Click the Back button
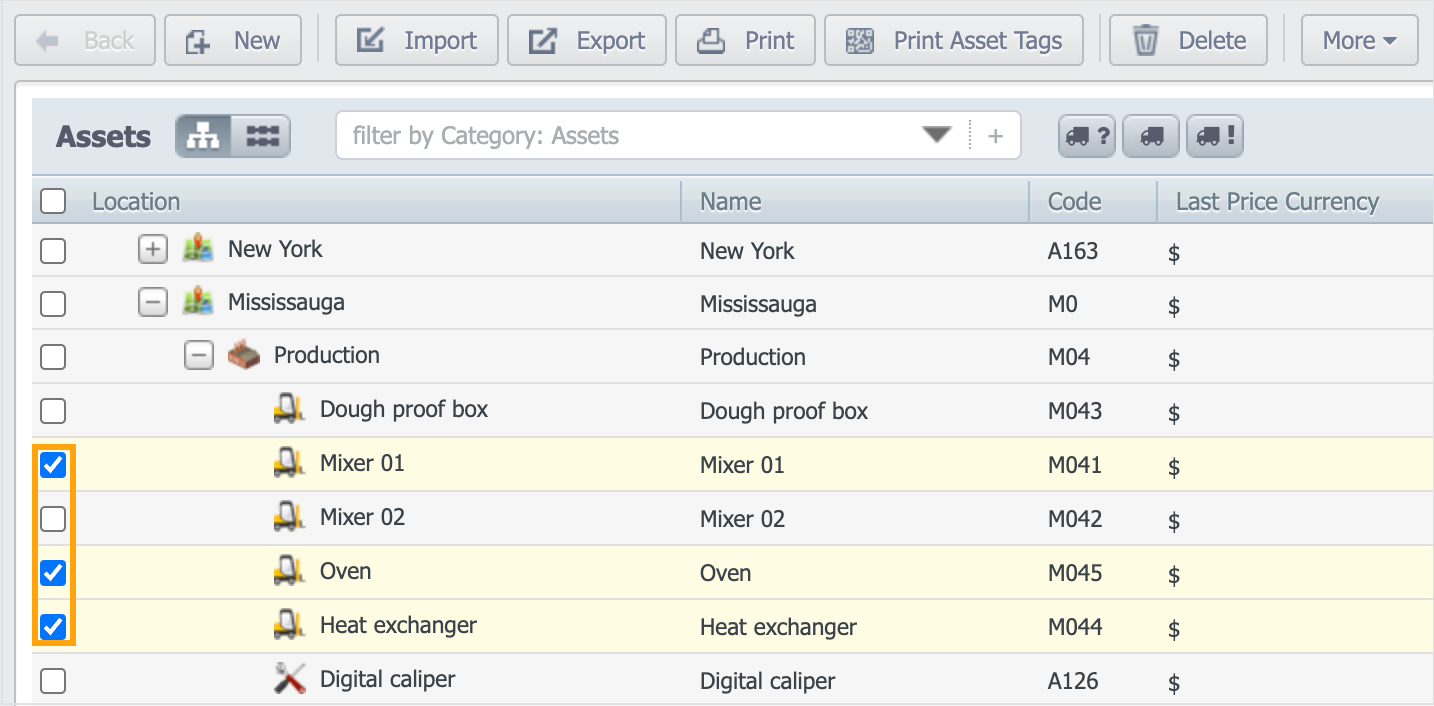The image size is (1434, 706). click(85, 41)
